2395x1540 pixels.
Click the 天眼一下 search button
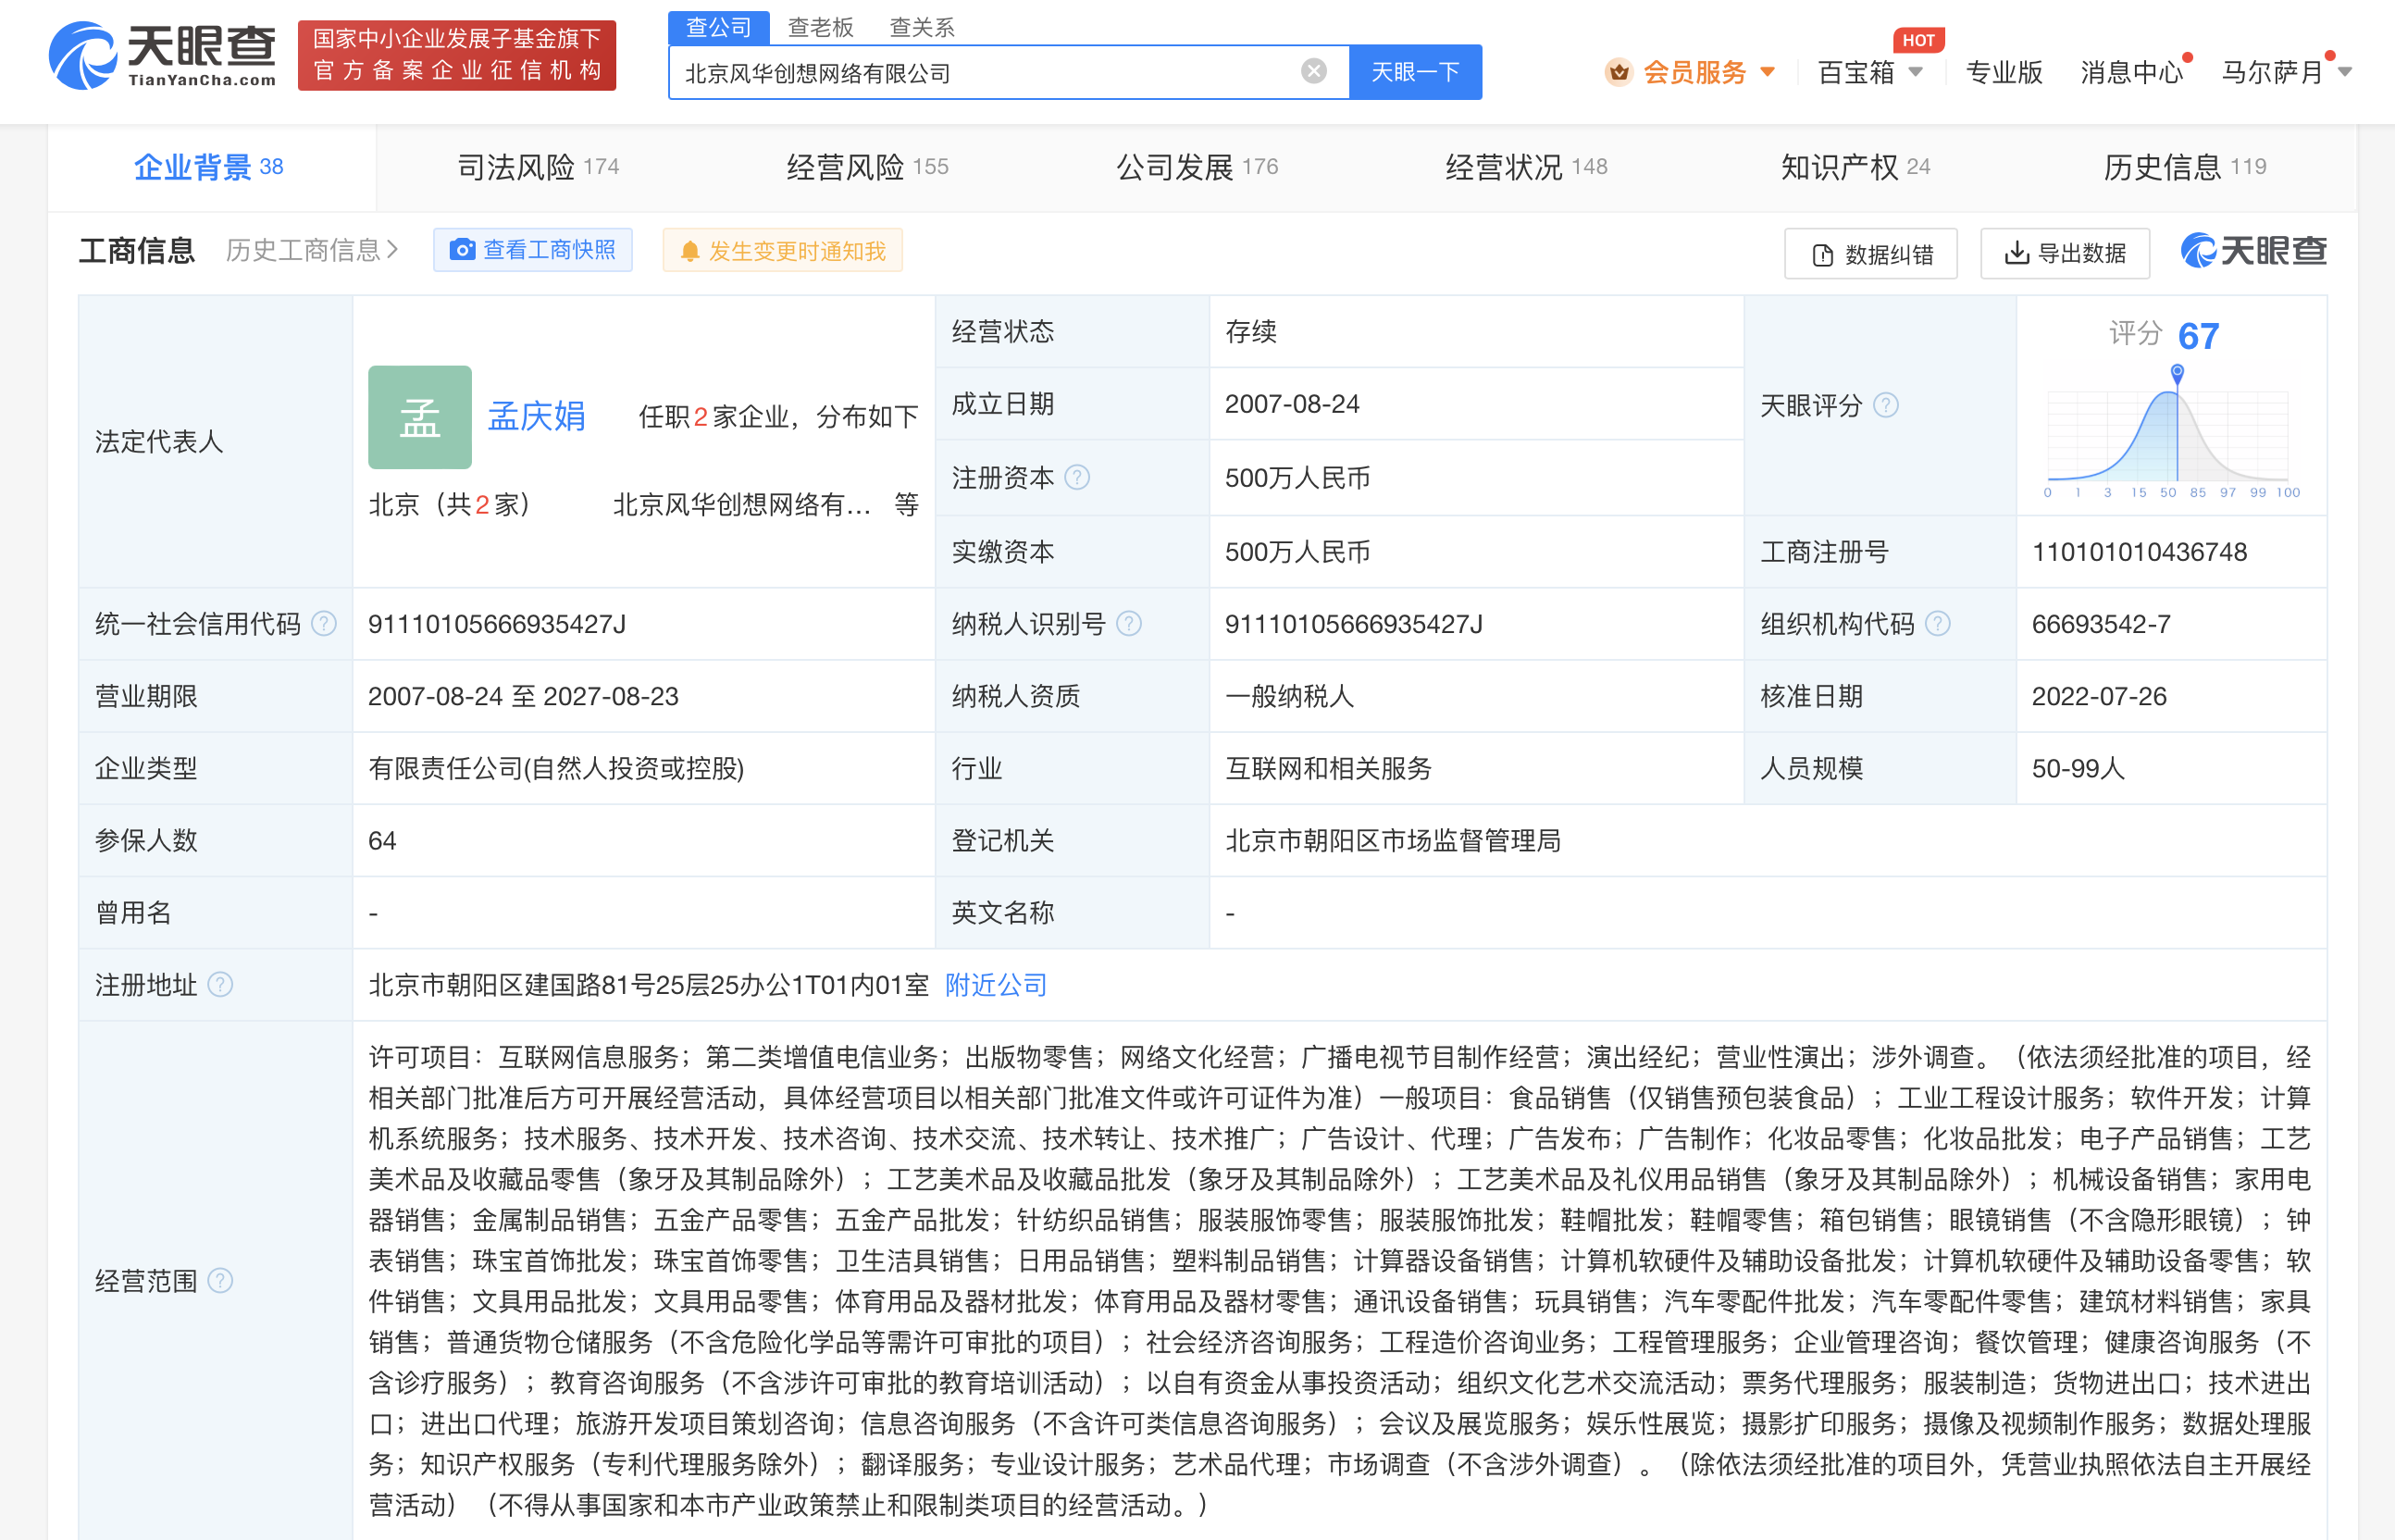click(1414, 72)
